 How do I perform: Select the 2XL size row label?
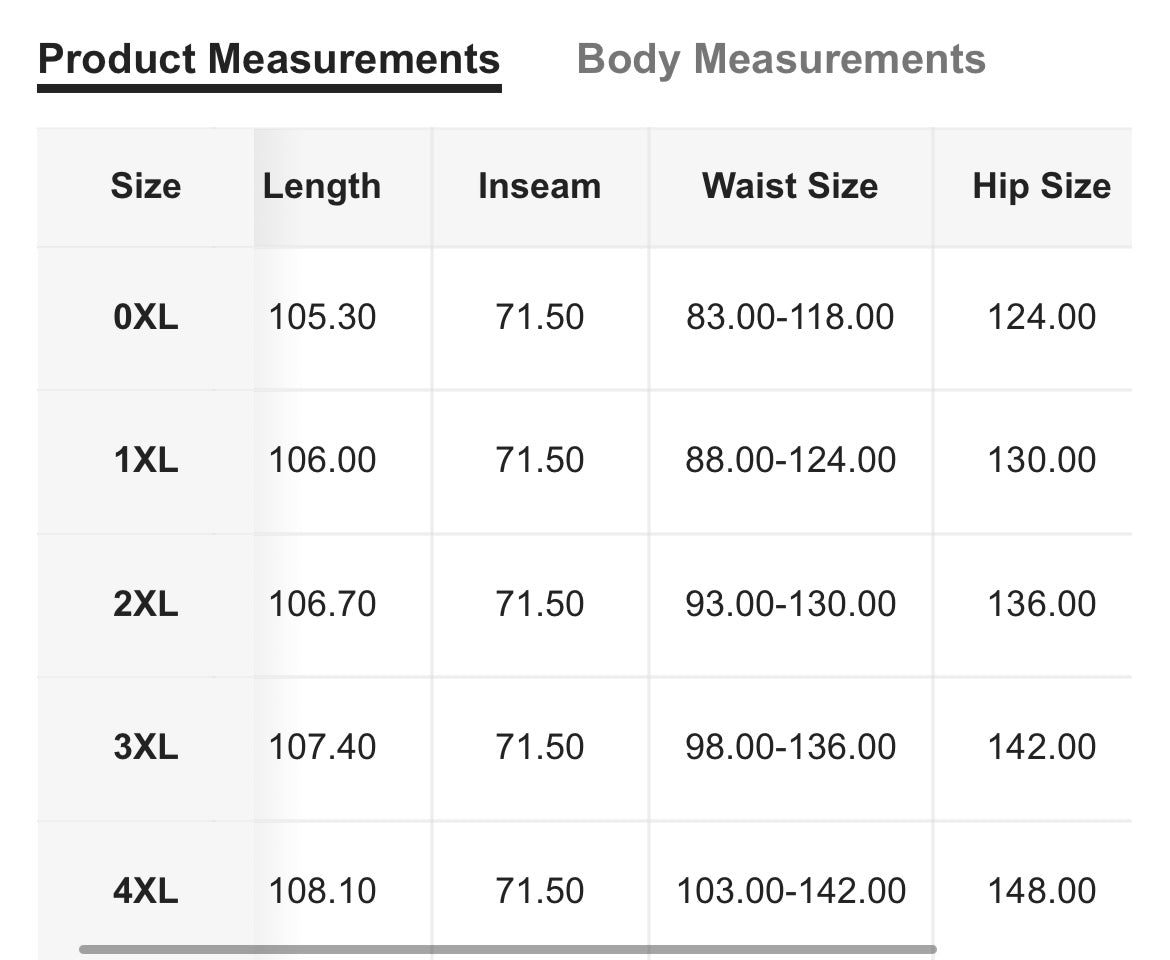point(146,603)
